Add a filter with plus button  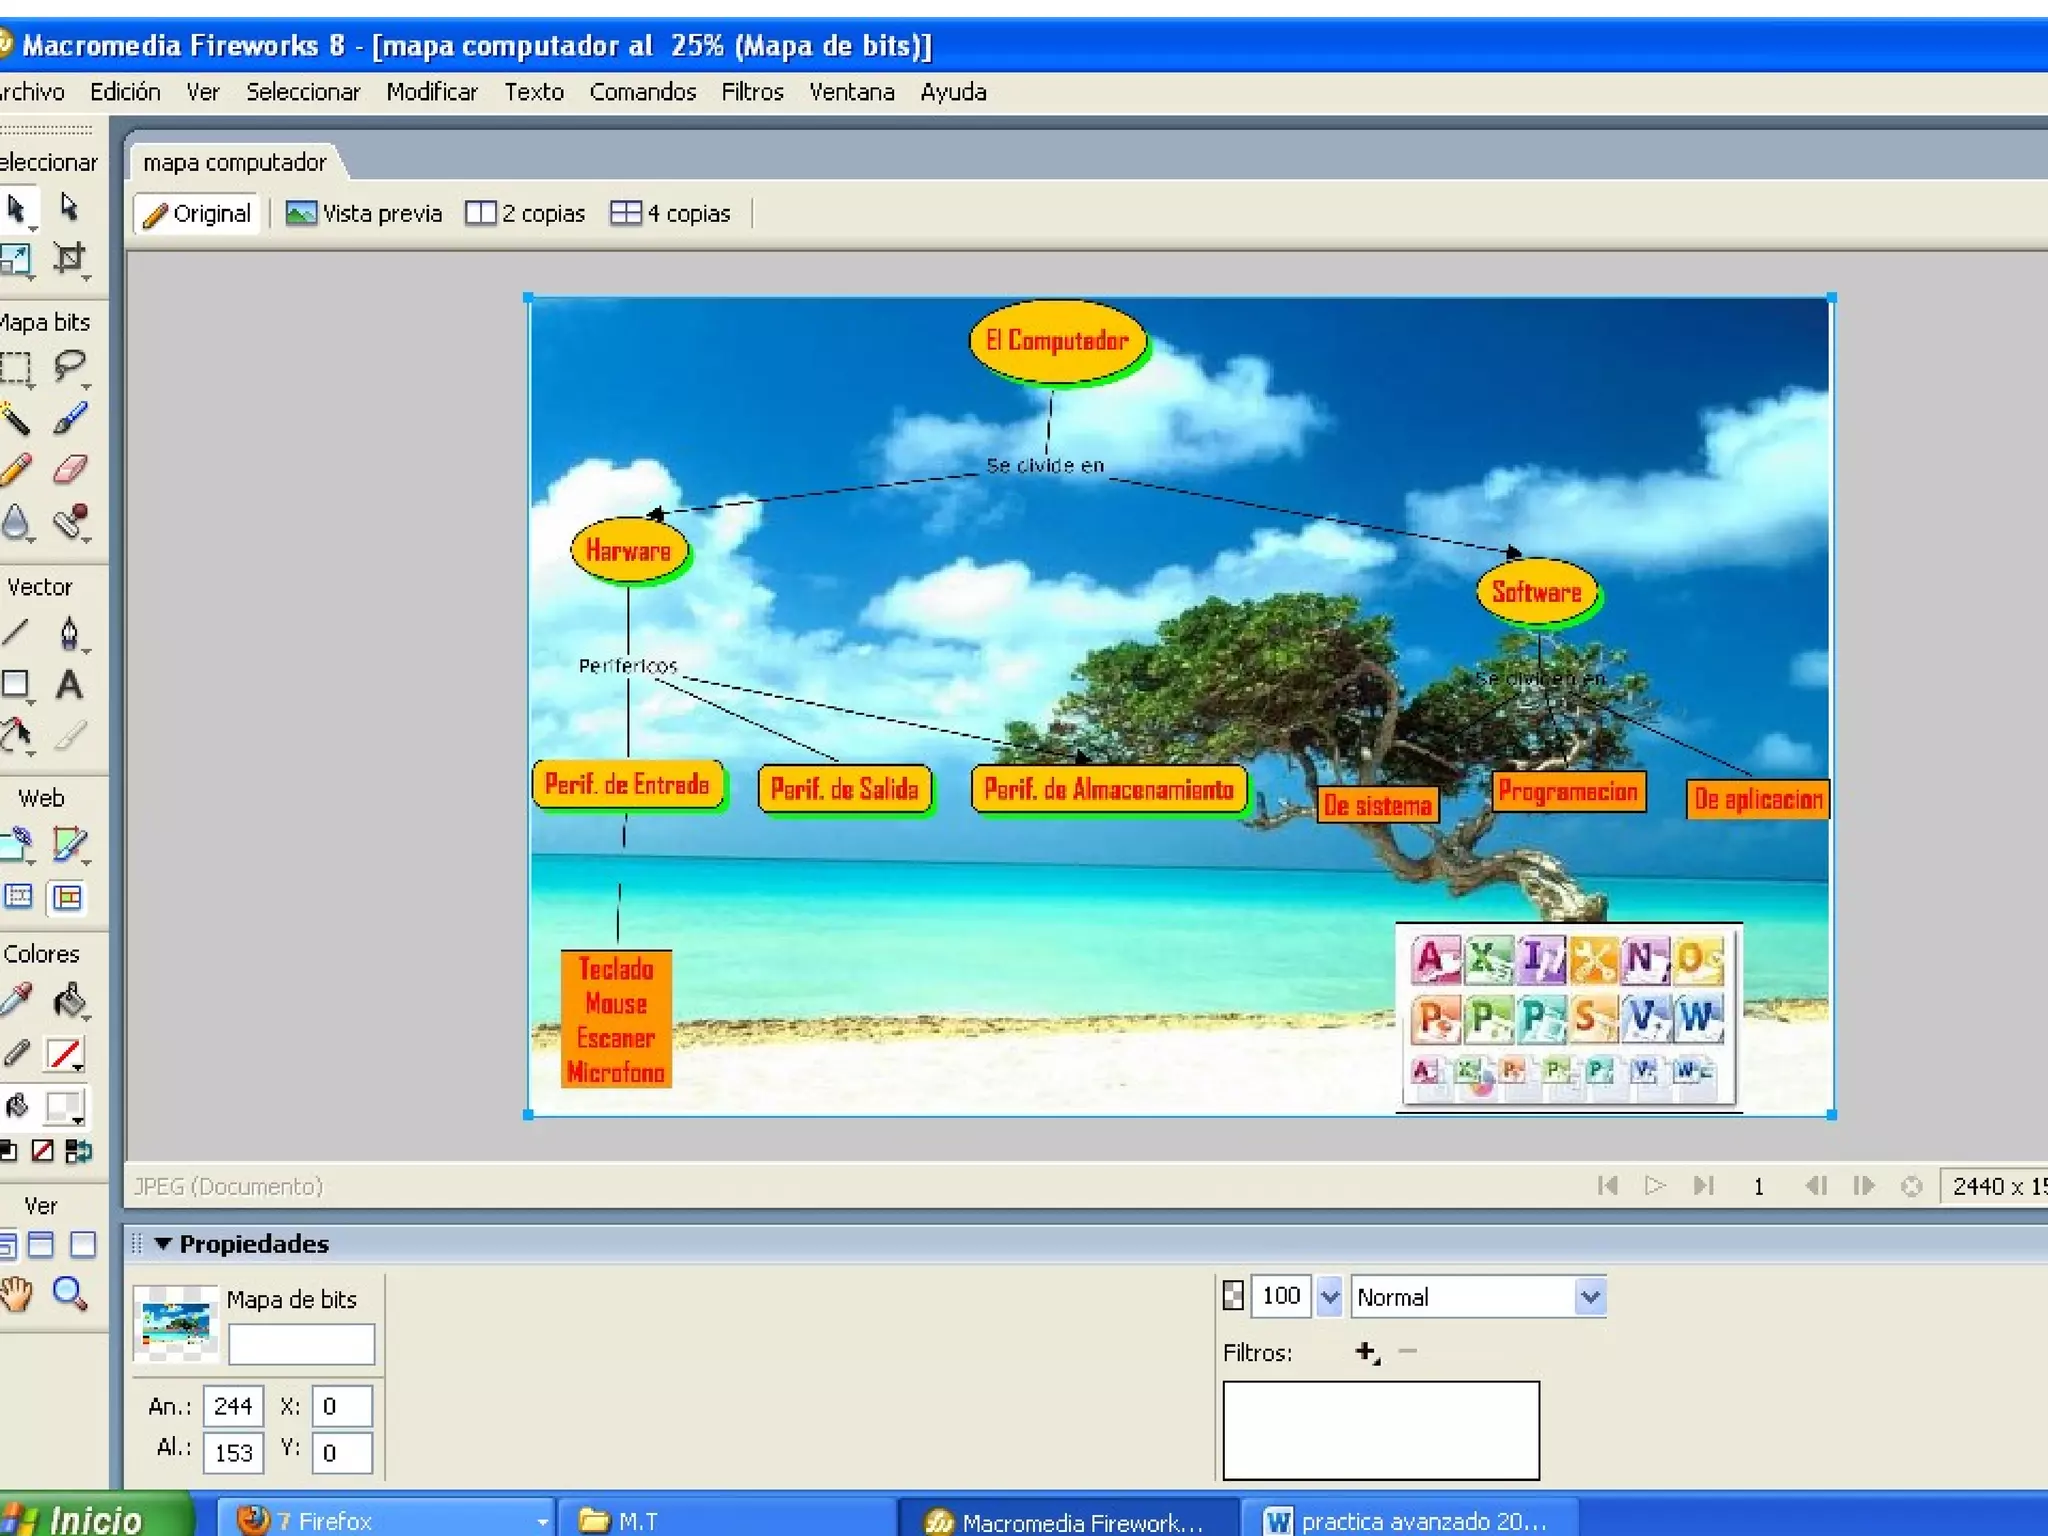[1366, 1352]
